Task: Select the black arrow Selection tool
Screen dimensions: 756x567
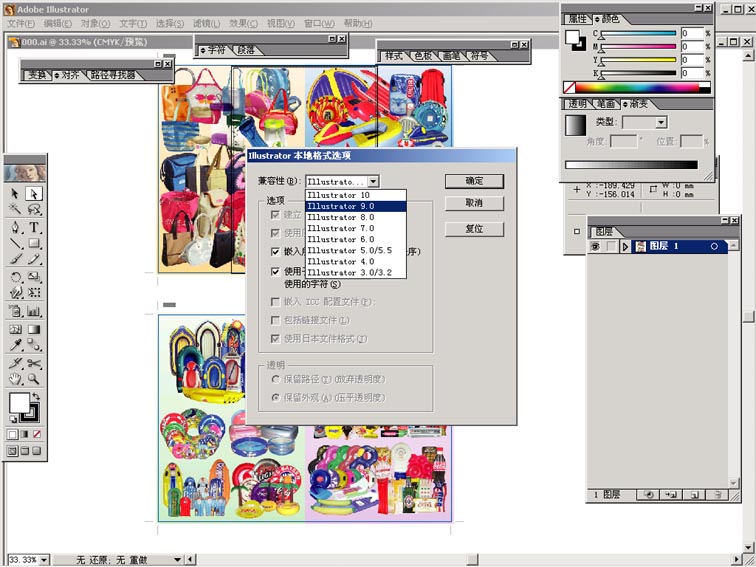Action: tap(15, 193)
